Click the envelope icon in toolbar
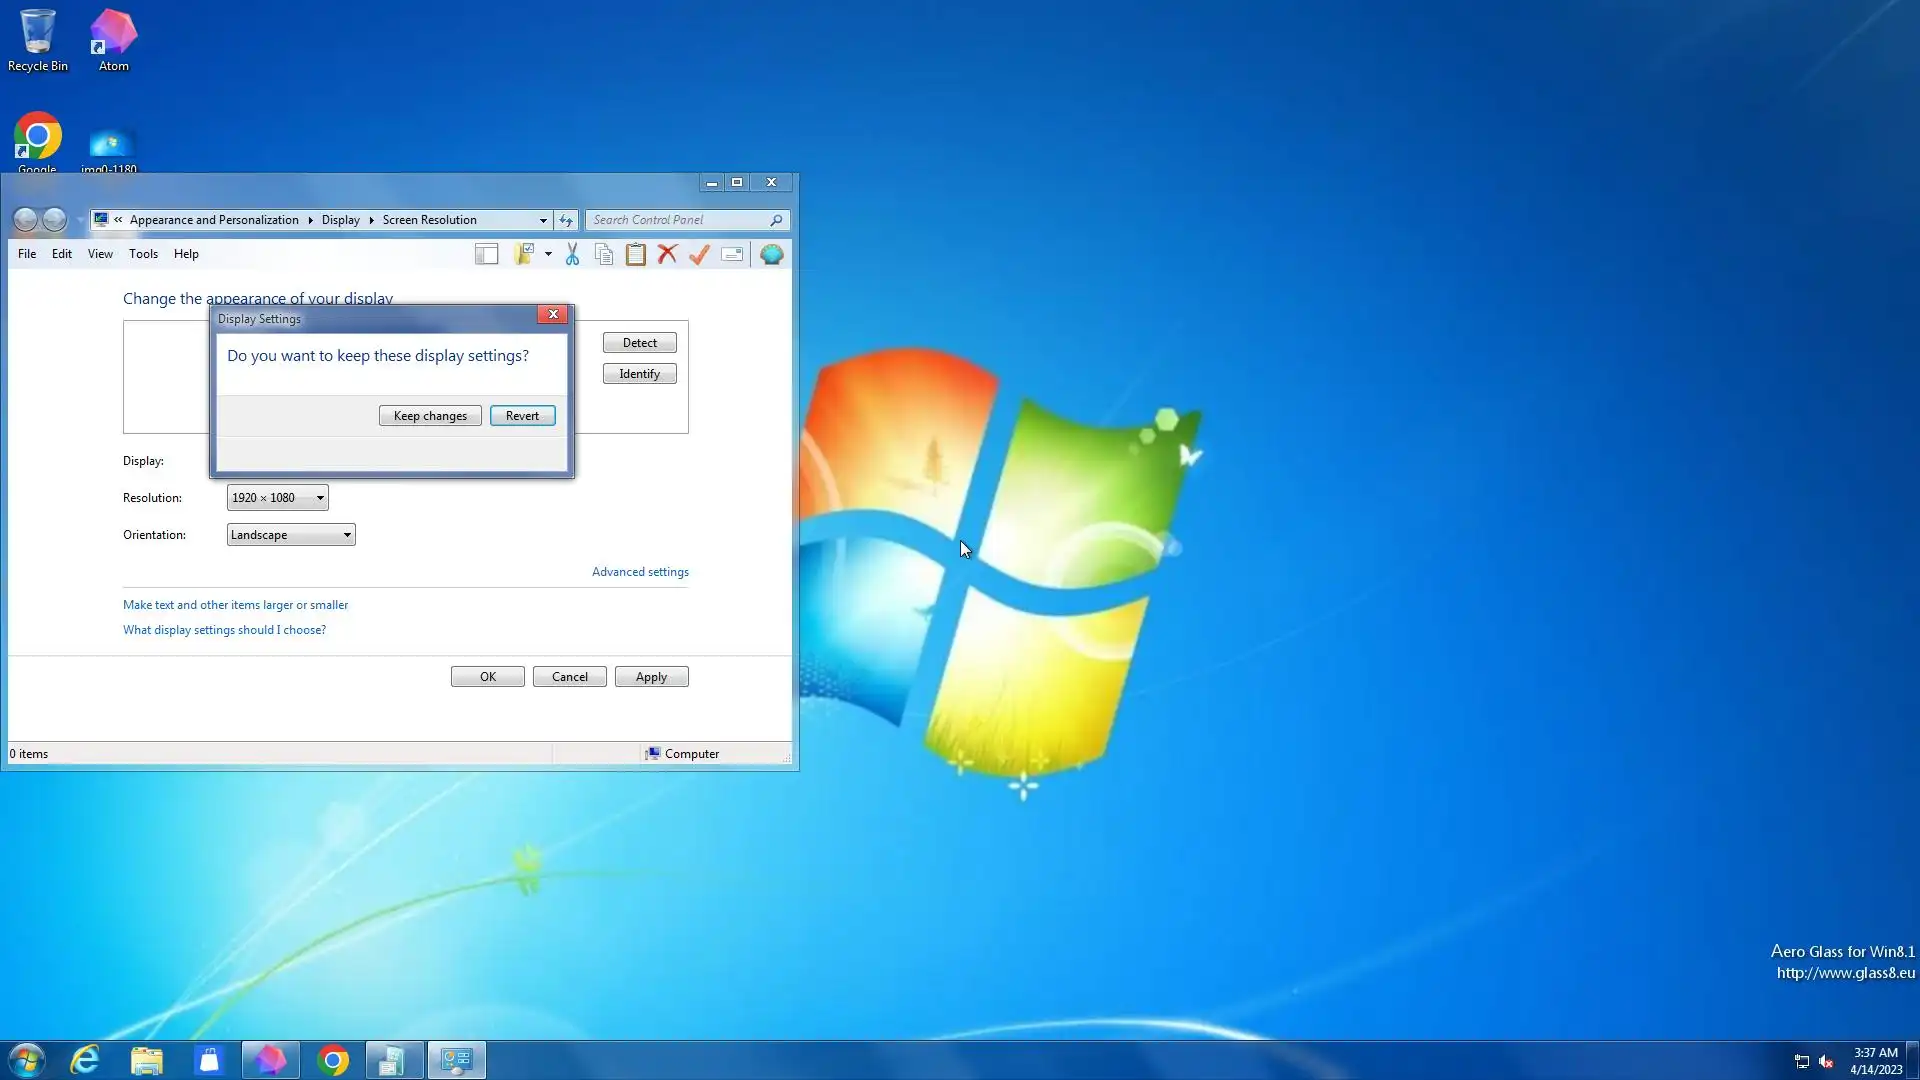Image resolution: width=1920 pixels, height=1080 pixels. tap(732, 255)
